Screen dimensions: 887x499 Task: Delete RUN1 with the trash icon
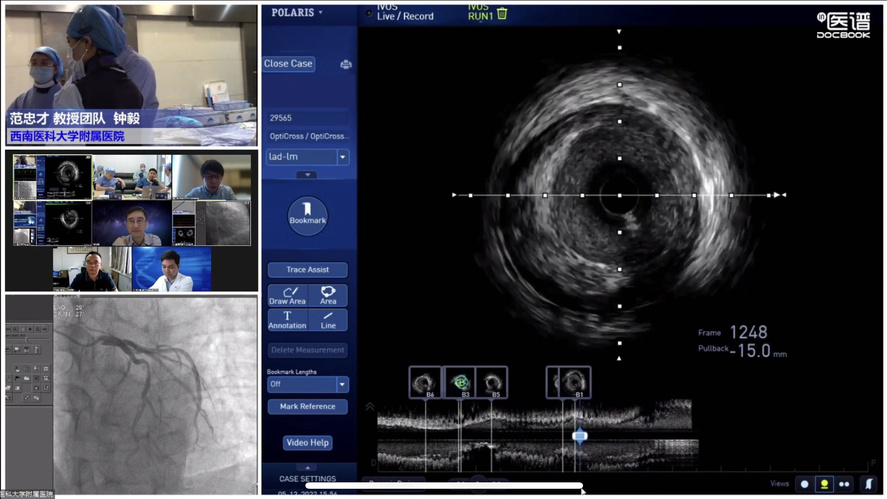502,13
